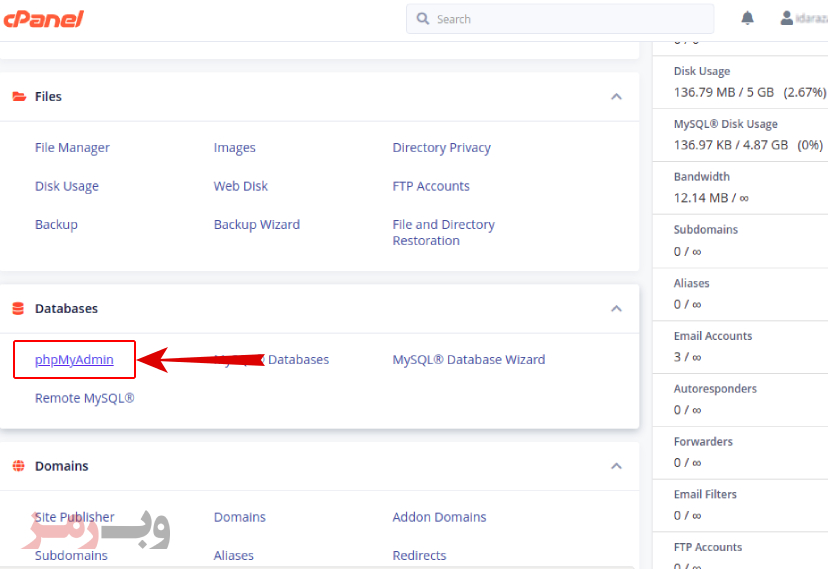The width and height of the screenshot is (828, 569).
Task: Open Subdomains link in Domains section
Action: [71, 556]
